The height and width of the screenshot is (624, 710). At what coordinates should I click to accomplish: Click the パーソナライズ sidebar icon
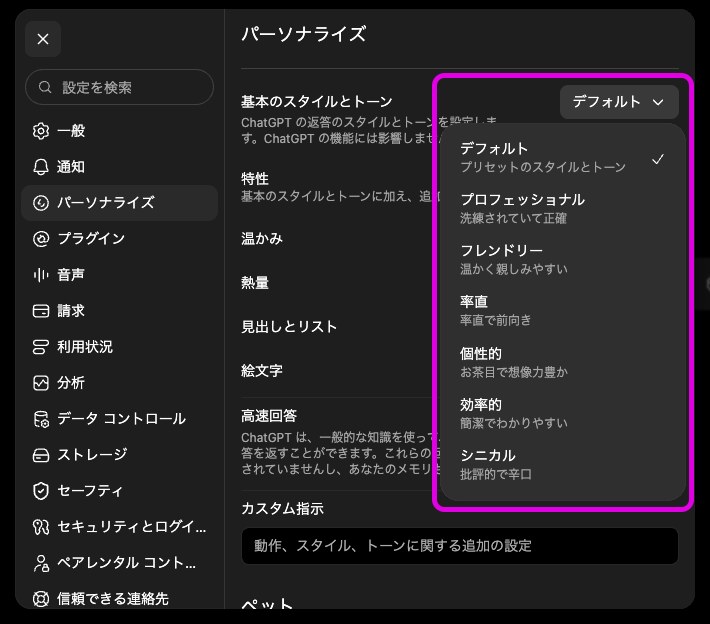41,202
